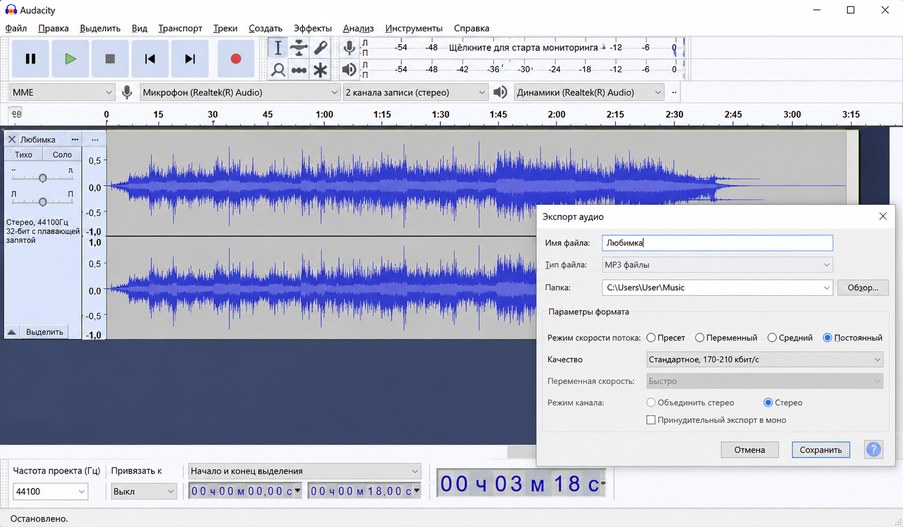Open the Любимка track menu dots
The width and height of the screenshot is (903, 527).
pos(75,139)
